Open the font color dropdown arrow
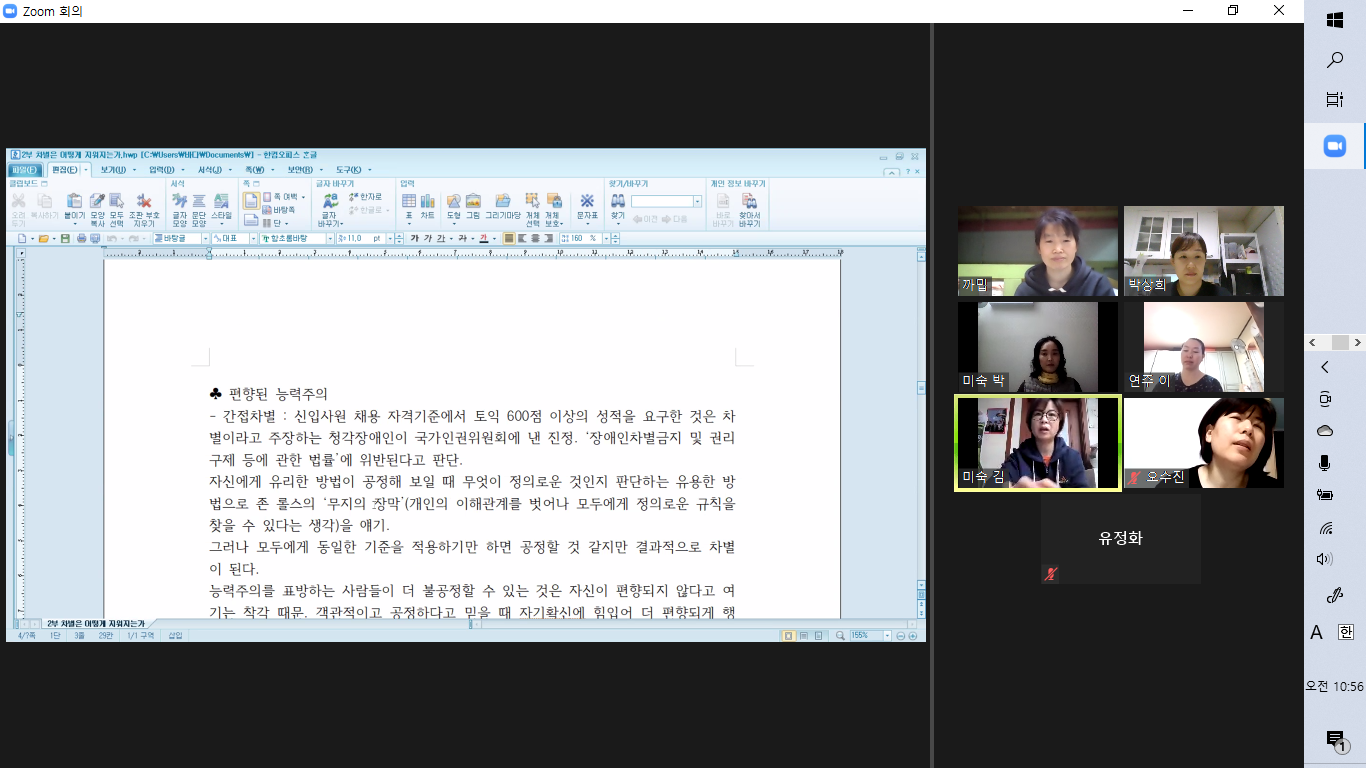 coord(494,239)
